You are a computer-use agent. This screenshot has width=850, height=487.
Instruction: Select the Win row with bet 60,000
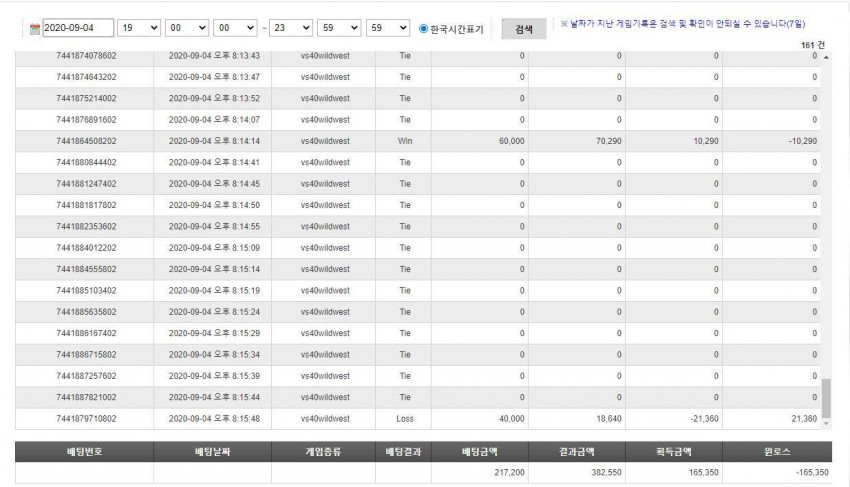pos(417,141)
